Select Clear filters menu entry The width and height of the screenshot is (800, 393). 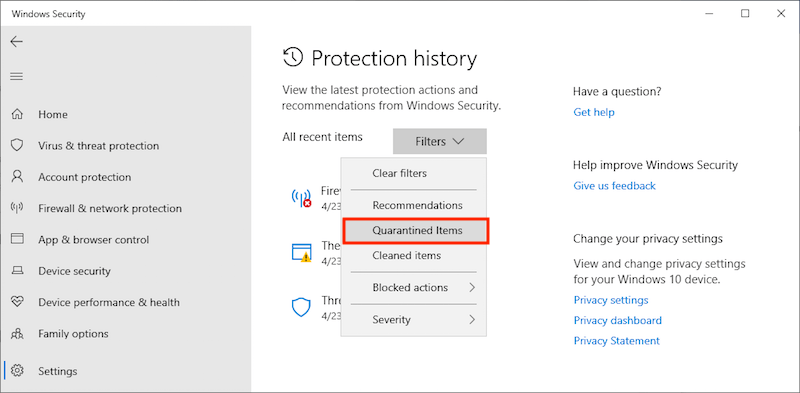tap(414, 174)
